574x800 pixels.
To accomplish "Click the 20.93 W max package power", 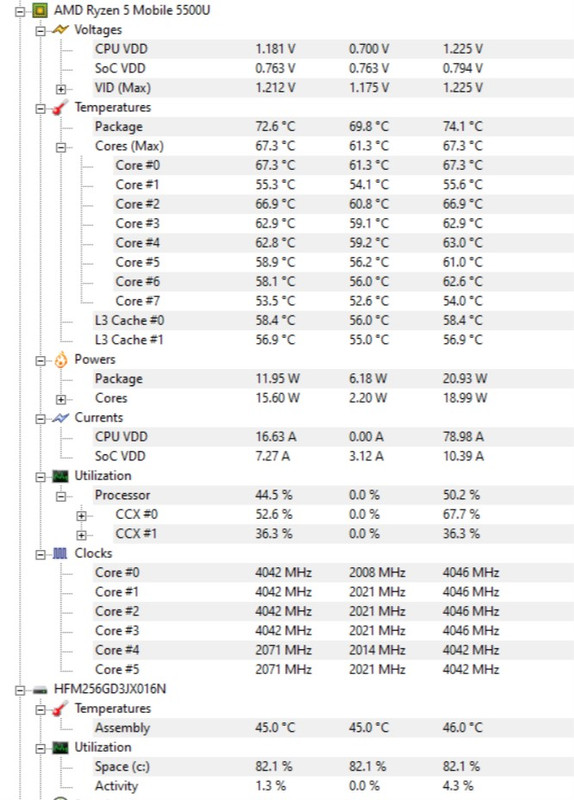I will coord(465,379).
